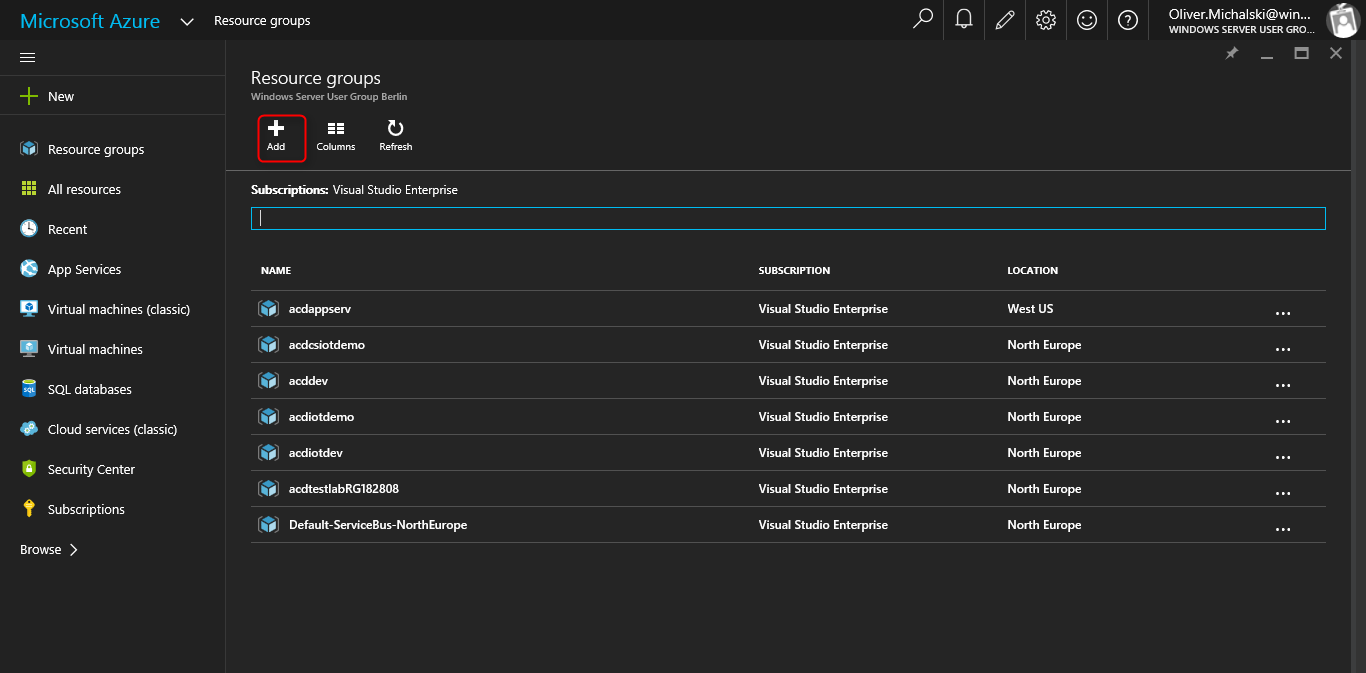Screen dimensions: 1366x673
Task: Open context menu for acdappserv row
Action: pos(1283,313)
